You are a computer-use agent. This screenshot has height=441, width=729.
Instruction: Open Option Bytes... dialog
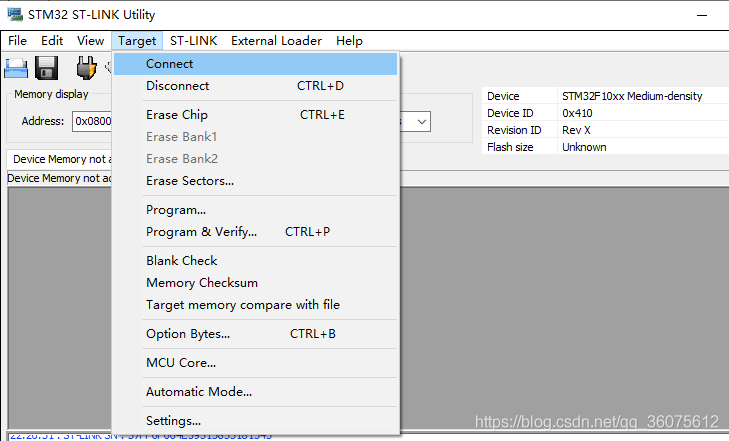tap(255, 334)
